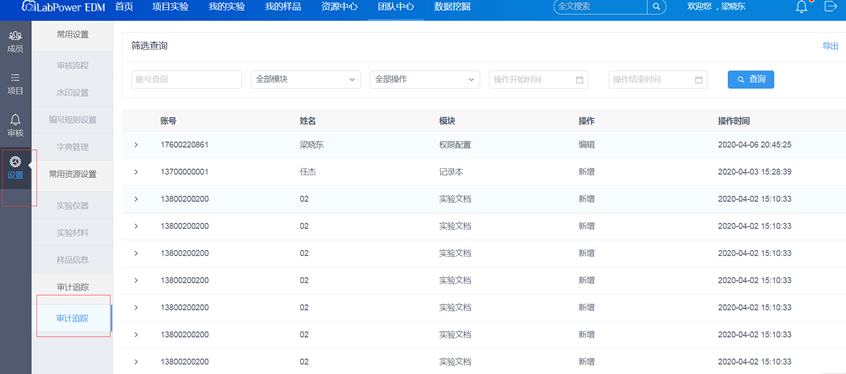Click calendar icon in 操作结束时间 field
846x374 pixels.
click(x=699, y=80)
